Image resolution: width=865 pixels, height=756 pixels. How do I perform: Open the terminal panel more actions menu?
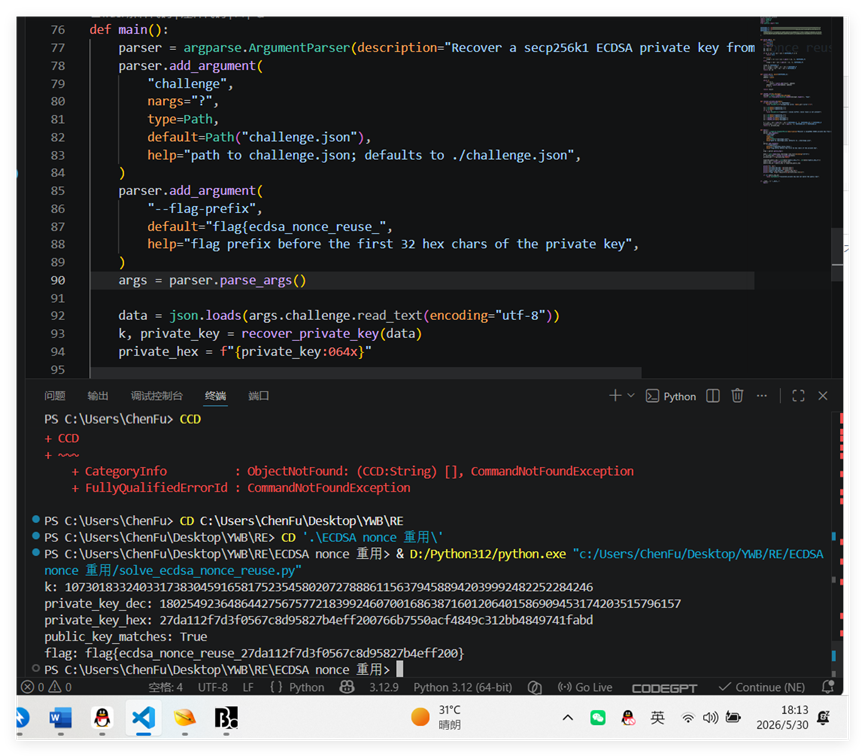[762, 396]
